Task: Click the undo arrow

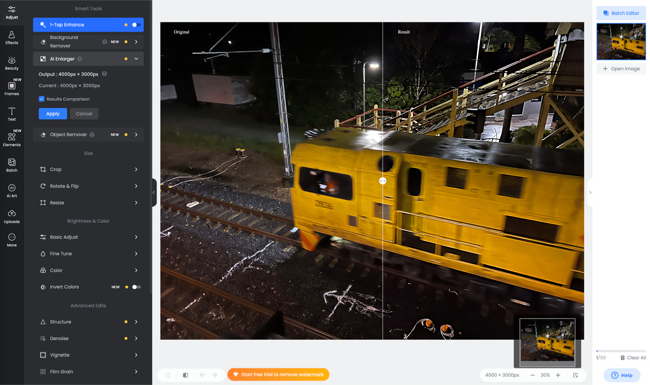Action: point(203,375)
